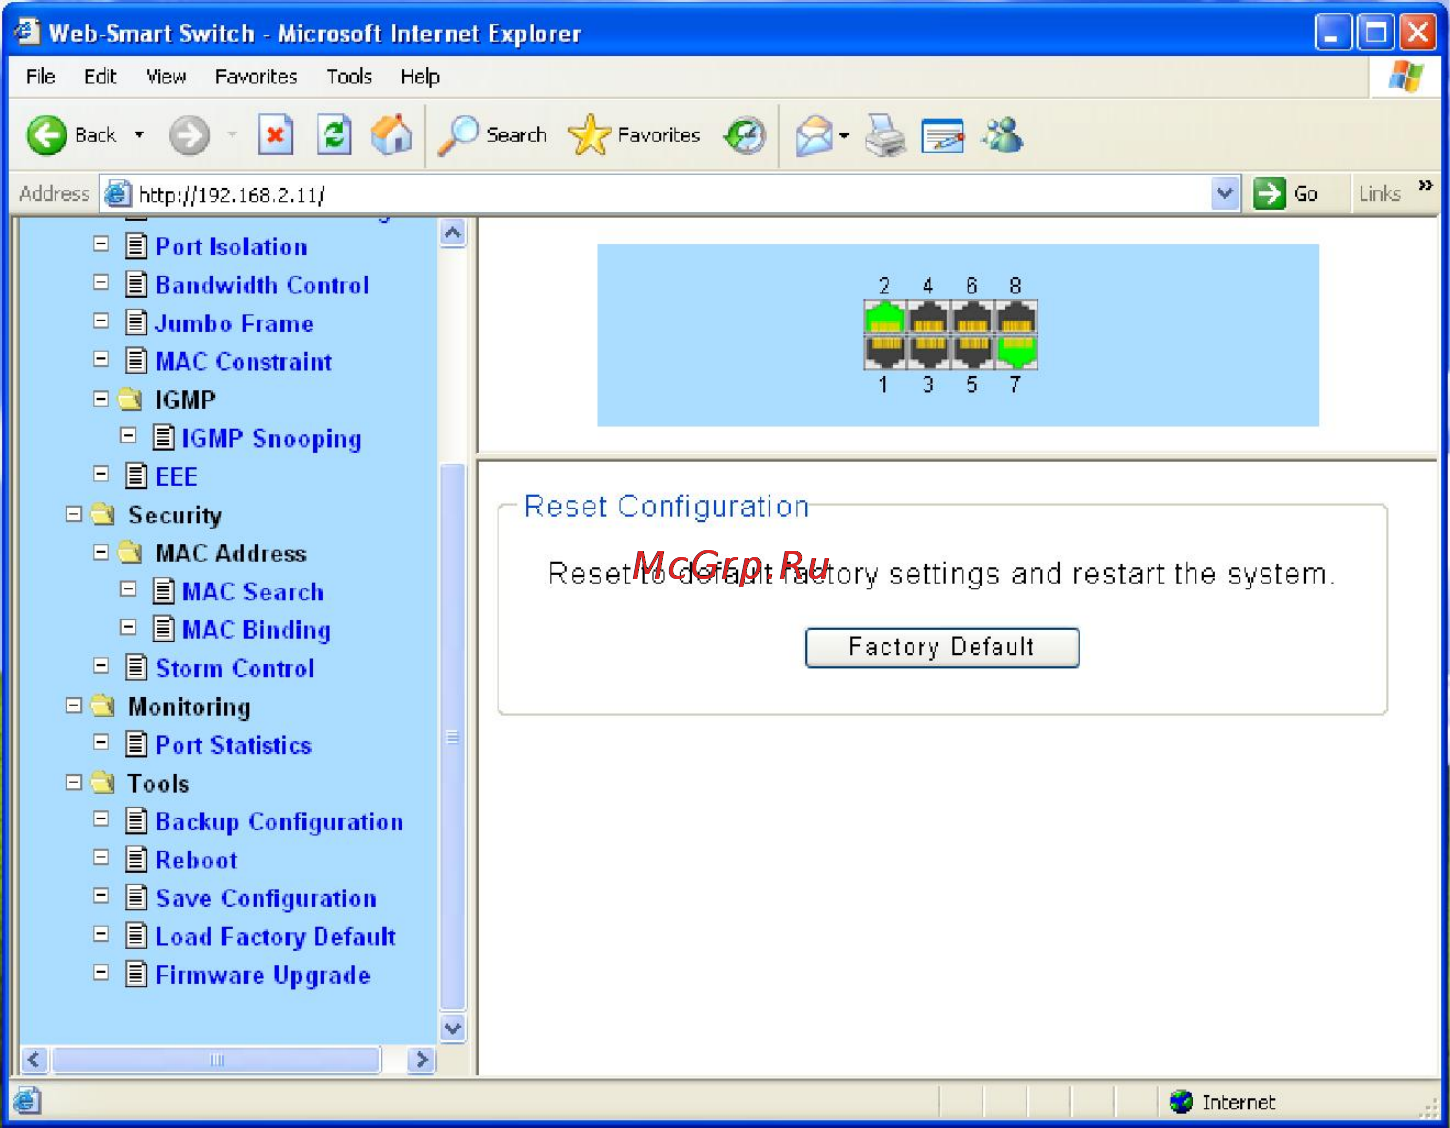This screenshot has height=1128, width=1450.
Task: Open Backup Configuration link
Action: coord(279,822)
